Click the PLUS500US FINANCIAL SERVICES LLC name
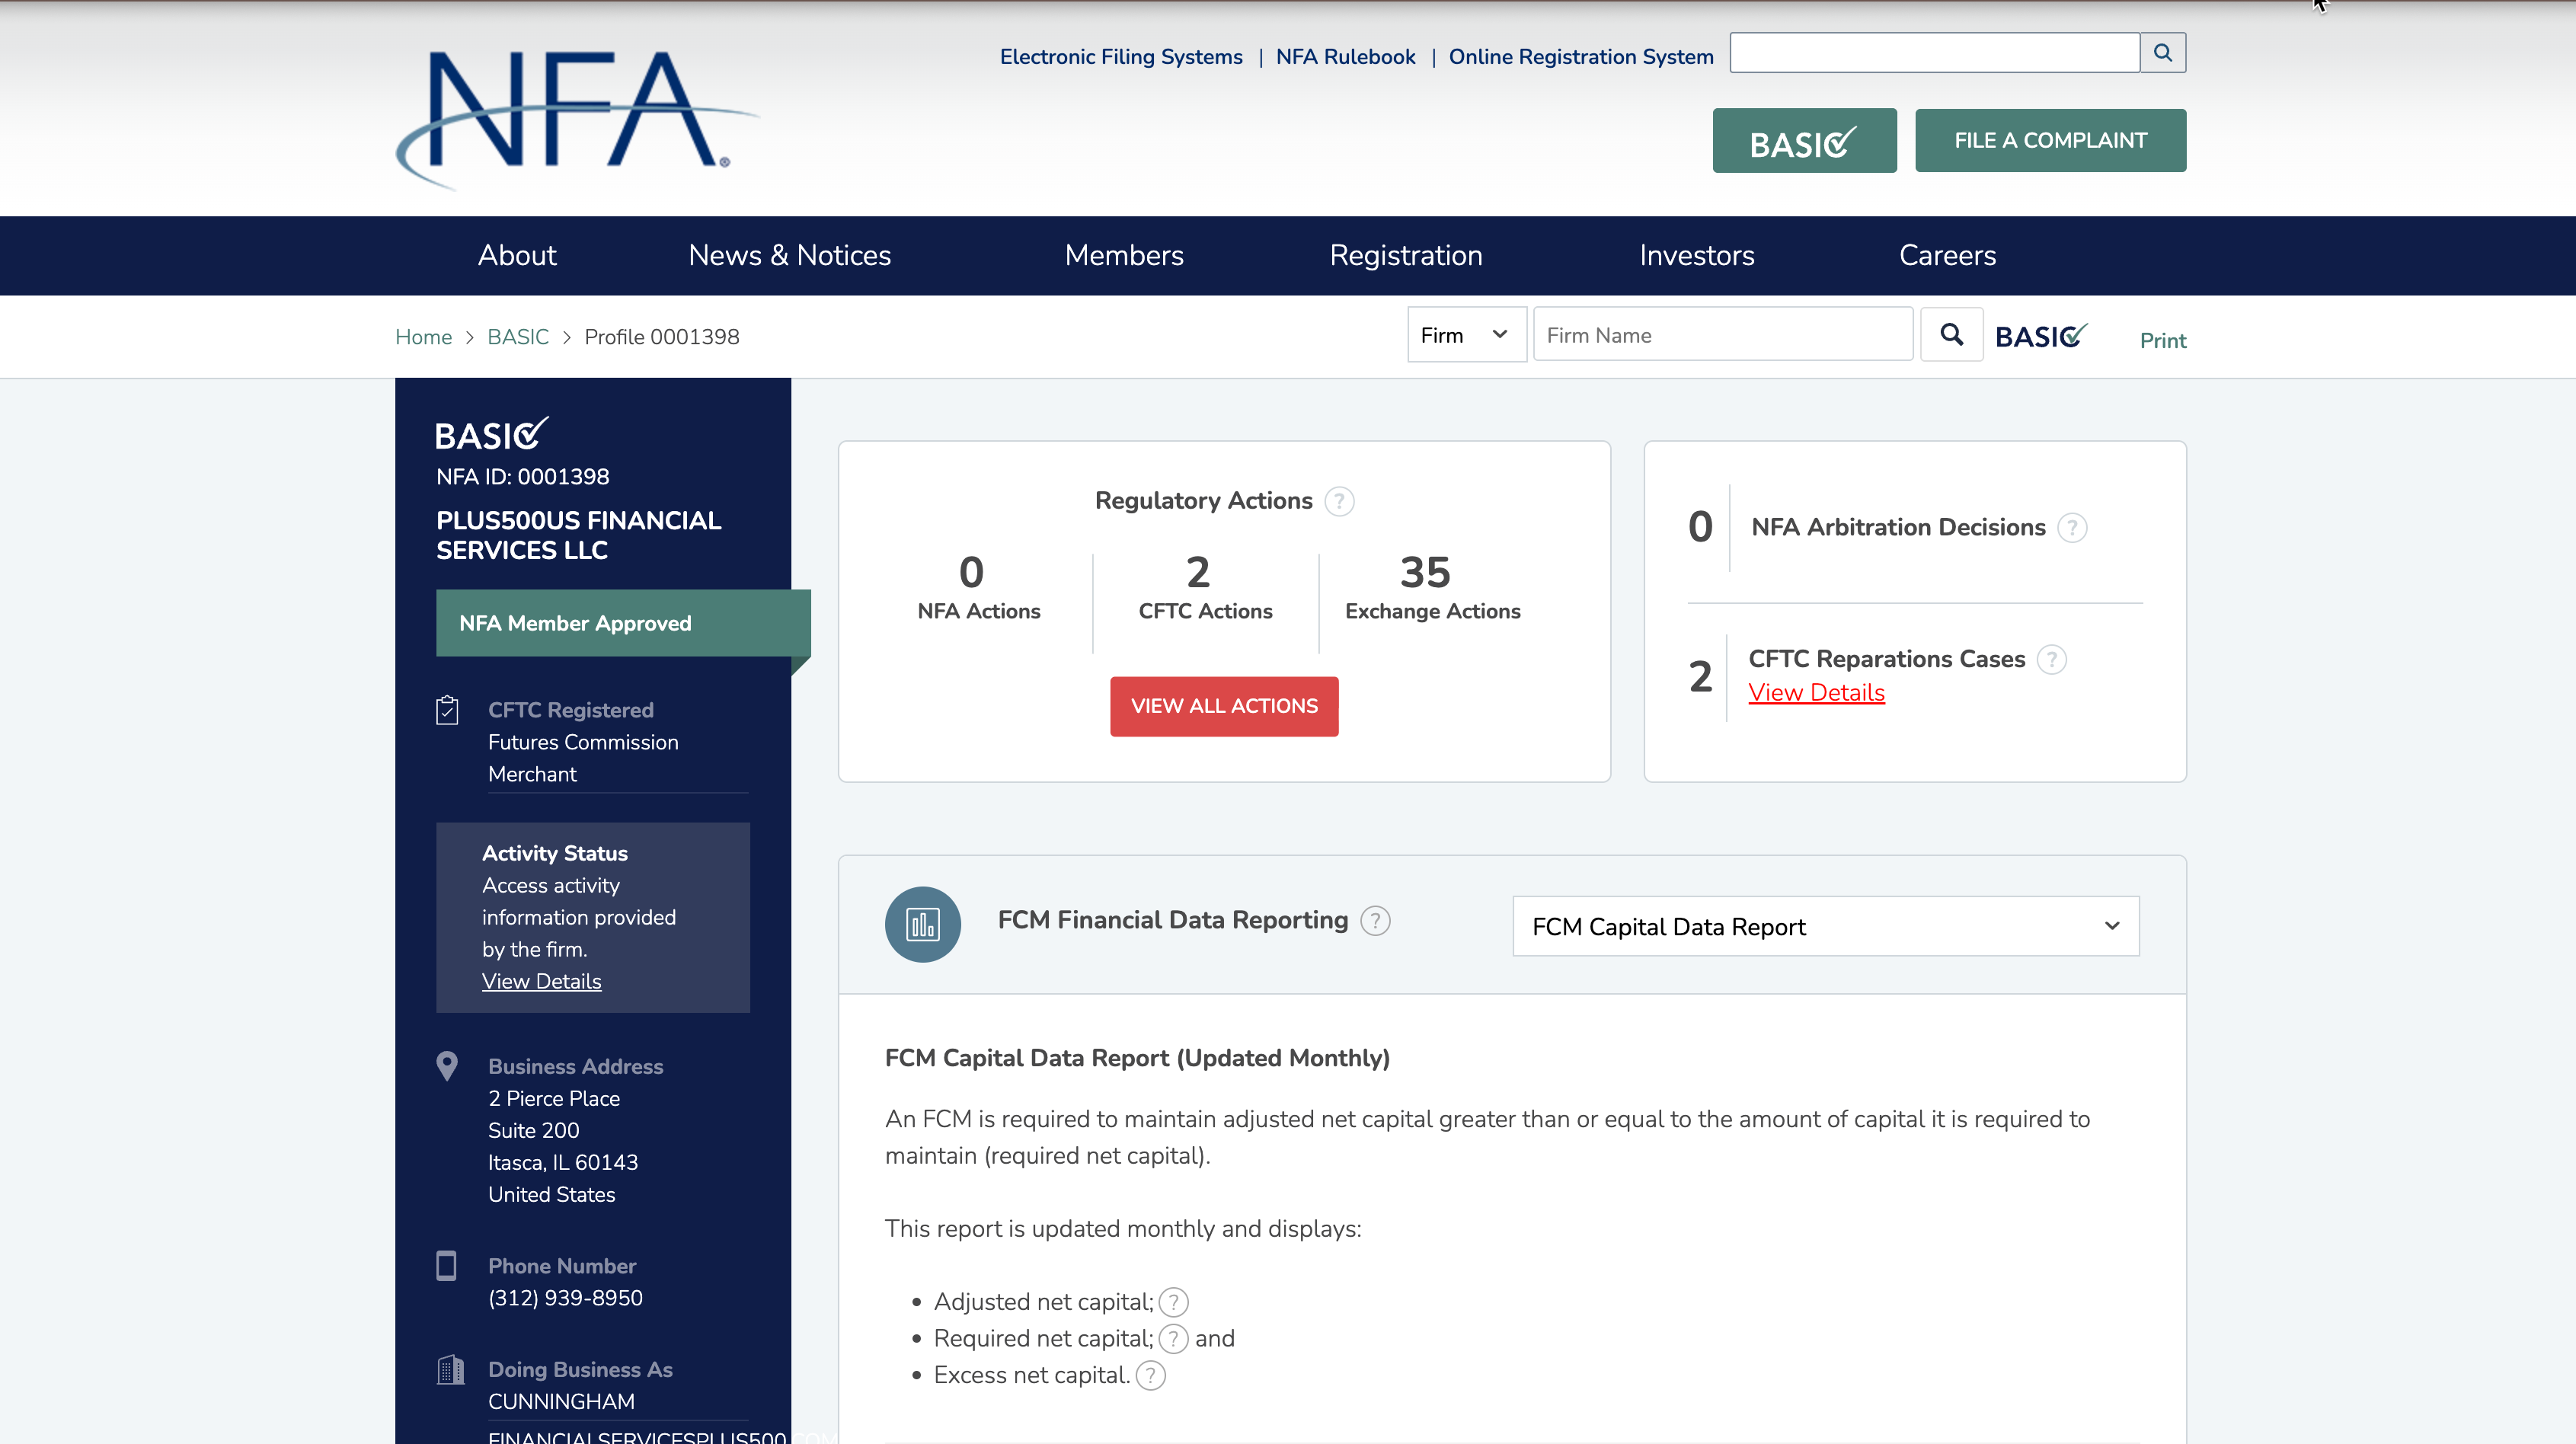 [x=578, y=535]
